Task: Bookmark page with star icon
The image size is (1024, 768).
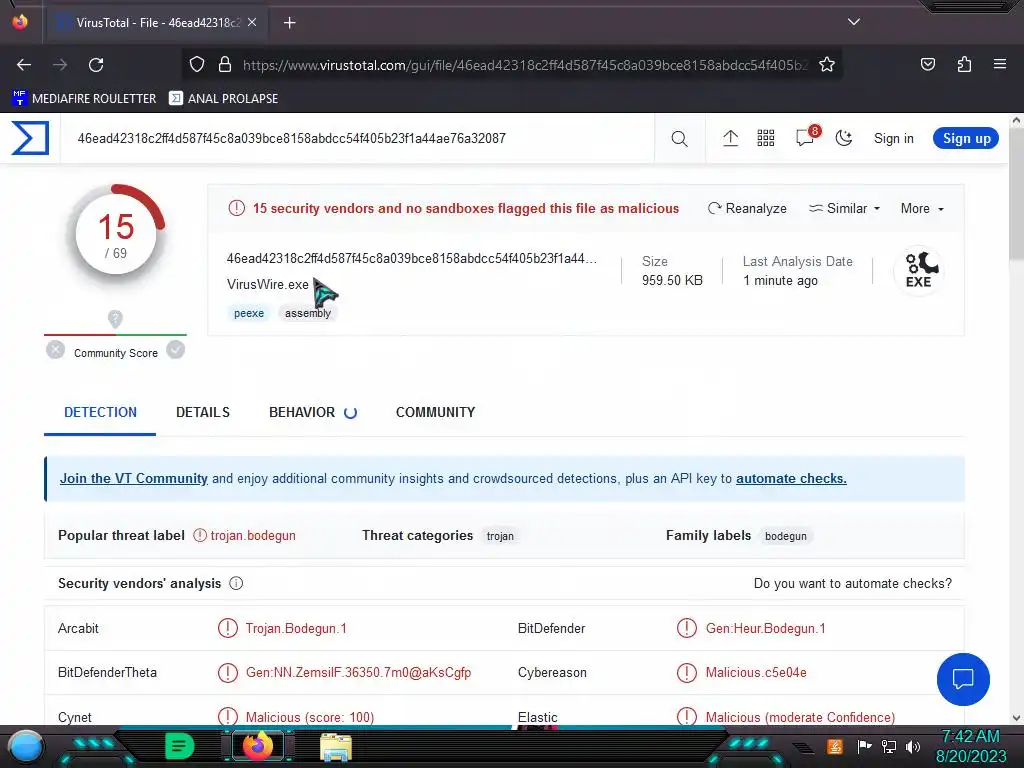Action: tap(827, 65)
